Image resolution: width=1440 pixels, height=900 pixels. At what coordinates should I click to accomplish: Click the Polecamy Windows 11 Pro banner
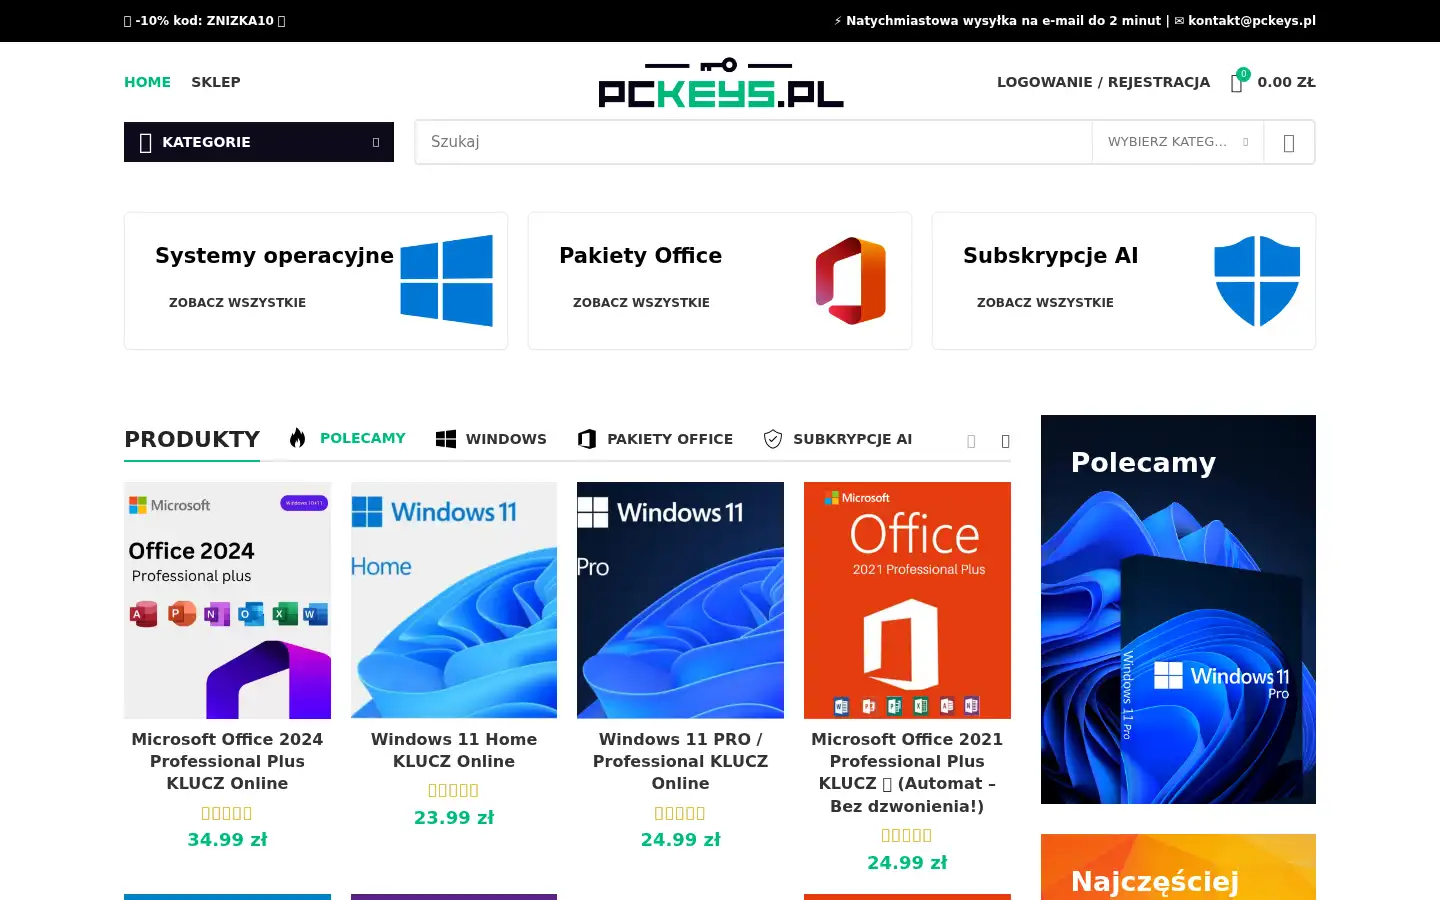tap(1178, 609)
